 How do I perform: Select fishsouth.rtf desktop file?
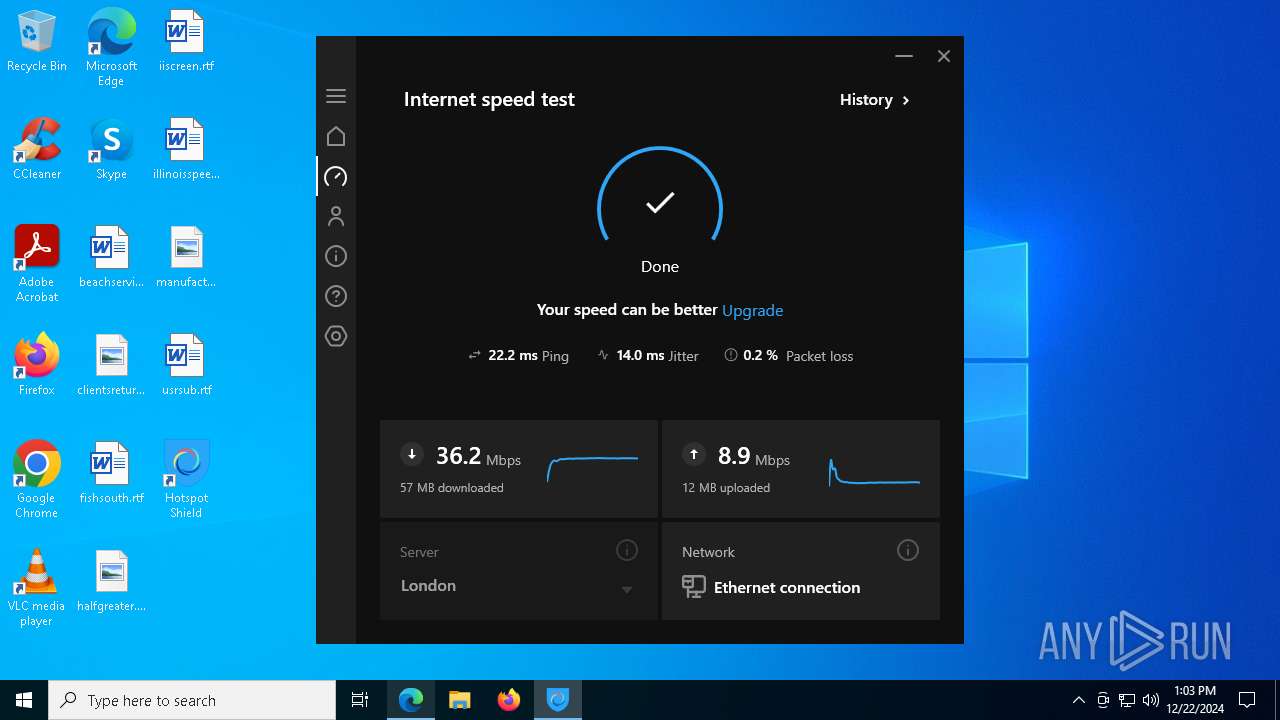(x=111, y=473)
